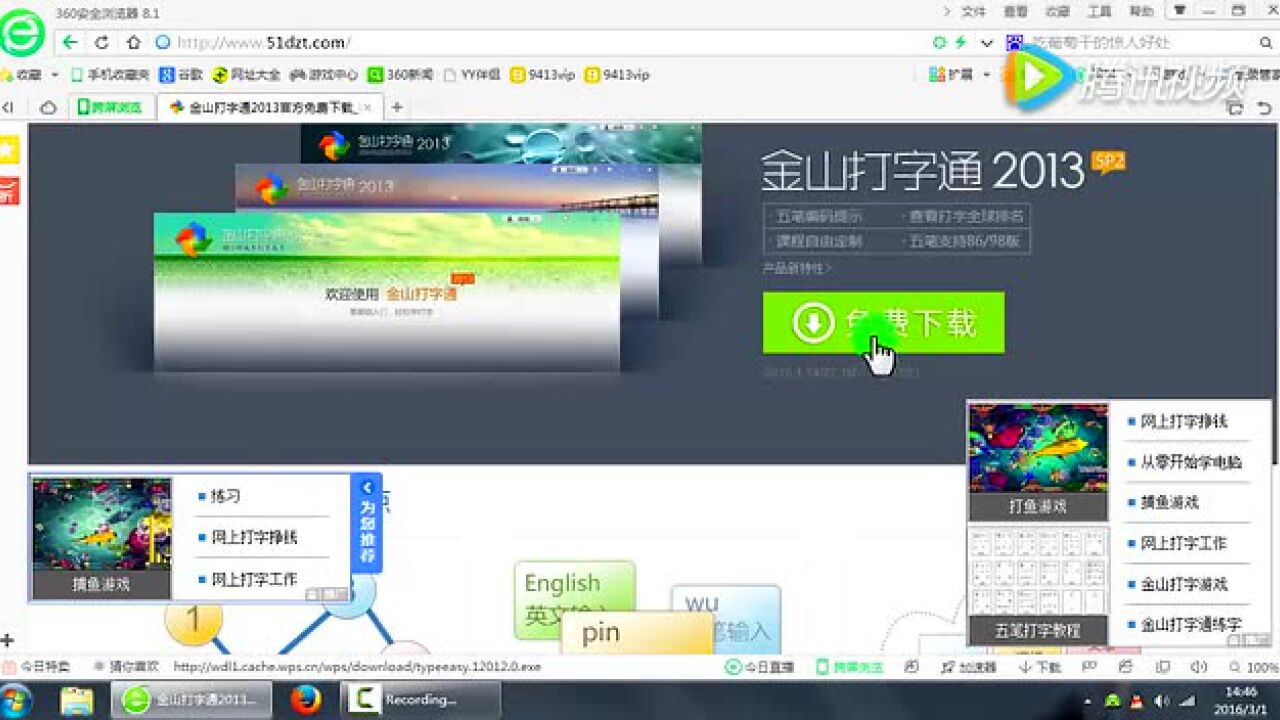1280x720 pixels.
Task: Click the magnifier search icon
Action: 1266,43
